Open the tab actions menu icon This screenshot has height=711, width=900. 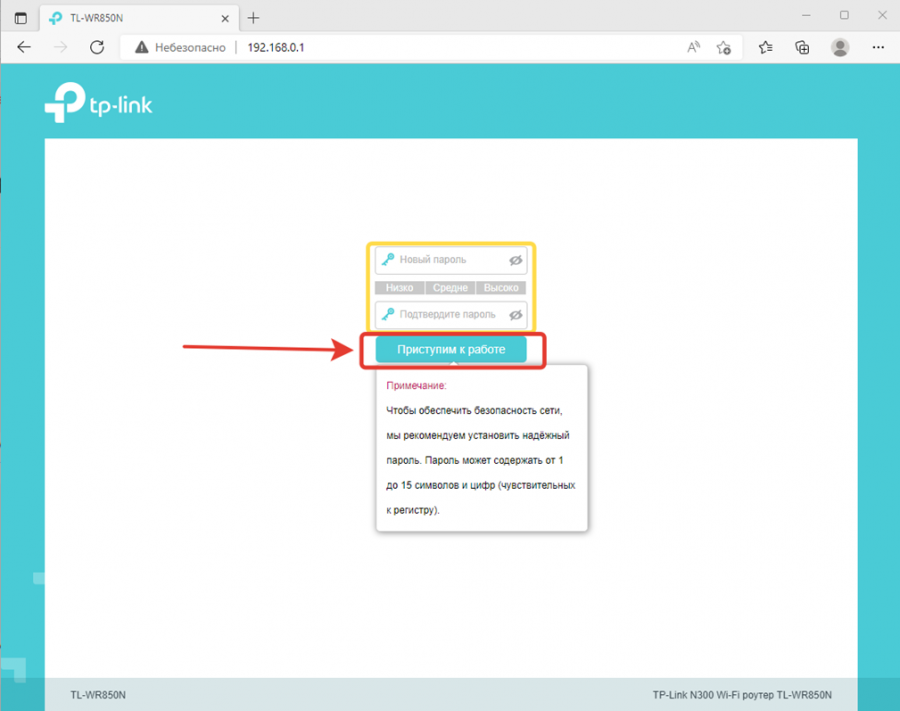click(21, 18)
